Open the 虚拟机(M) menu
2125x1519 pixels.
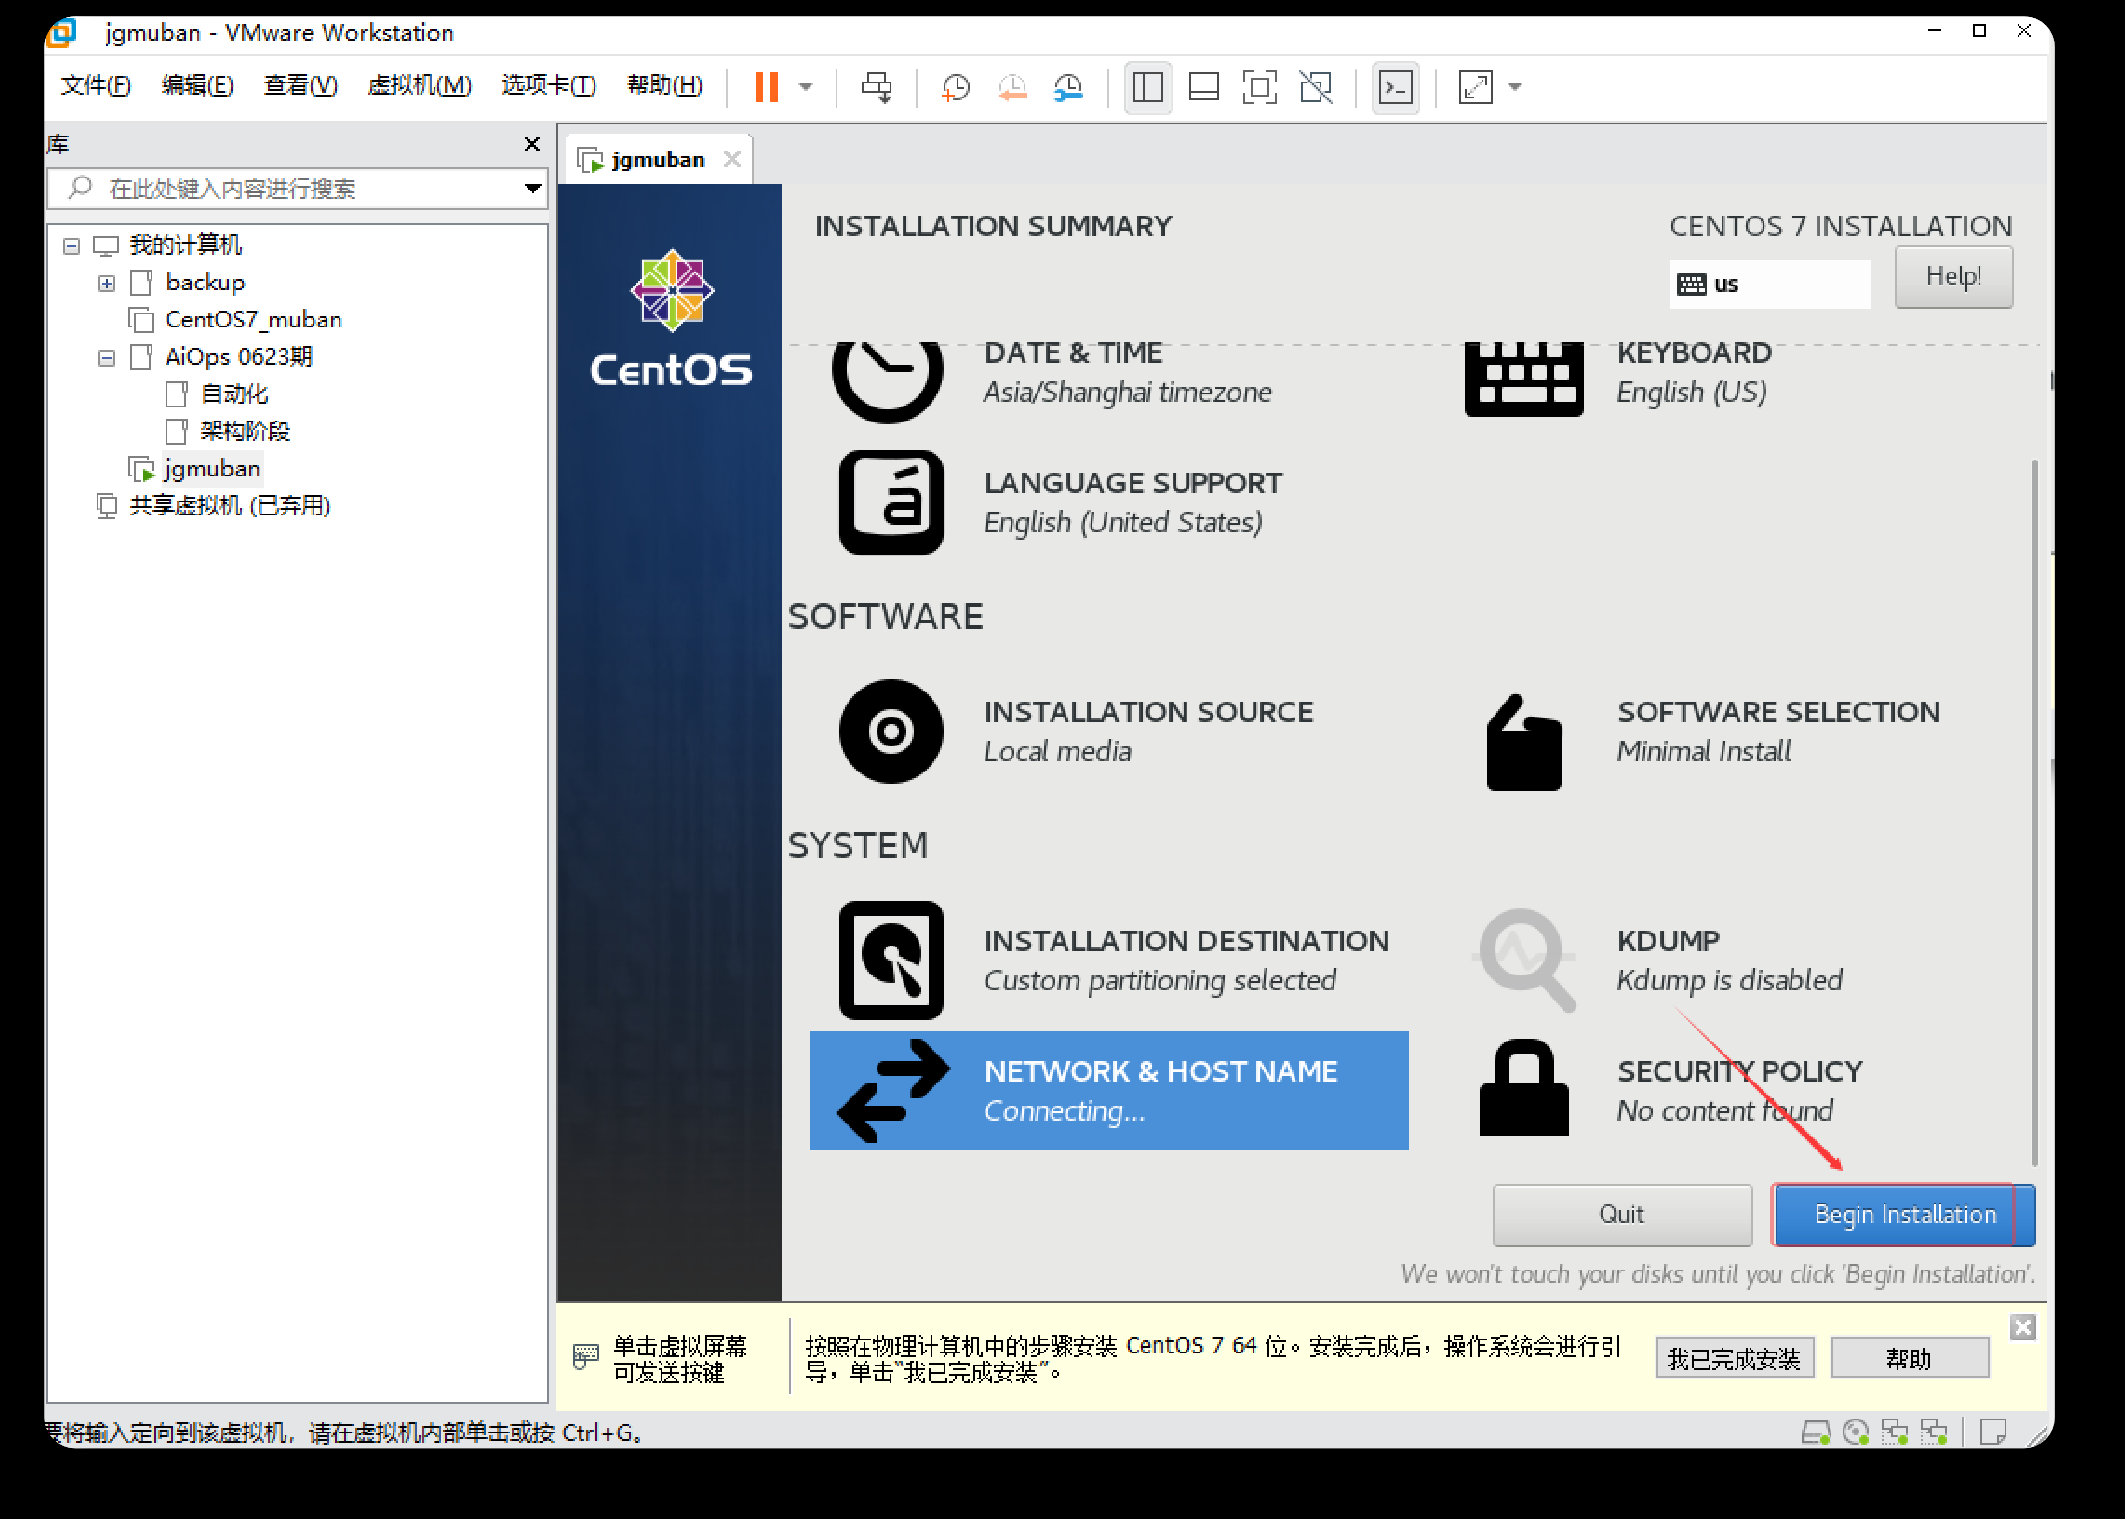419,86
